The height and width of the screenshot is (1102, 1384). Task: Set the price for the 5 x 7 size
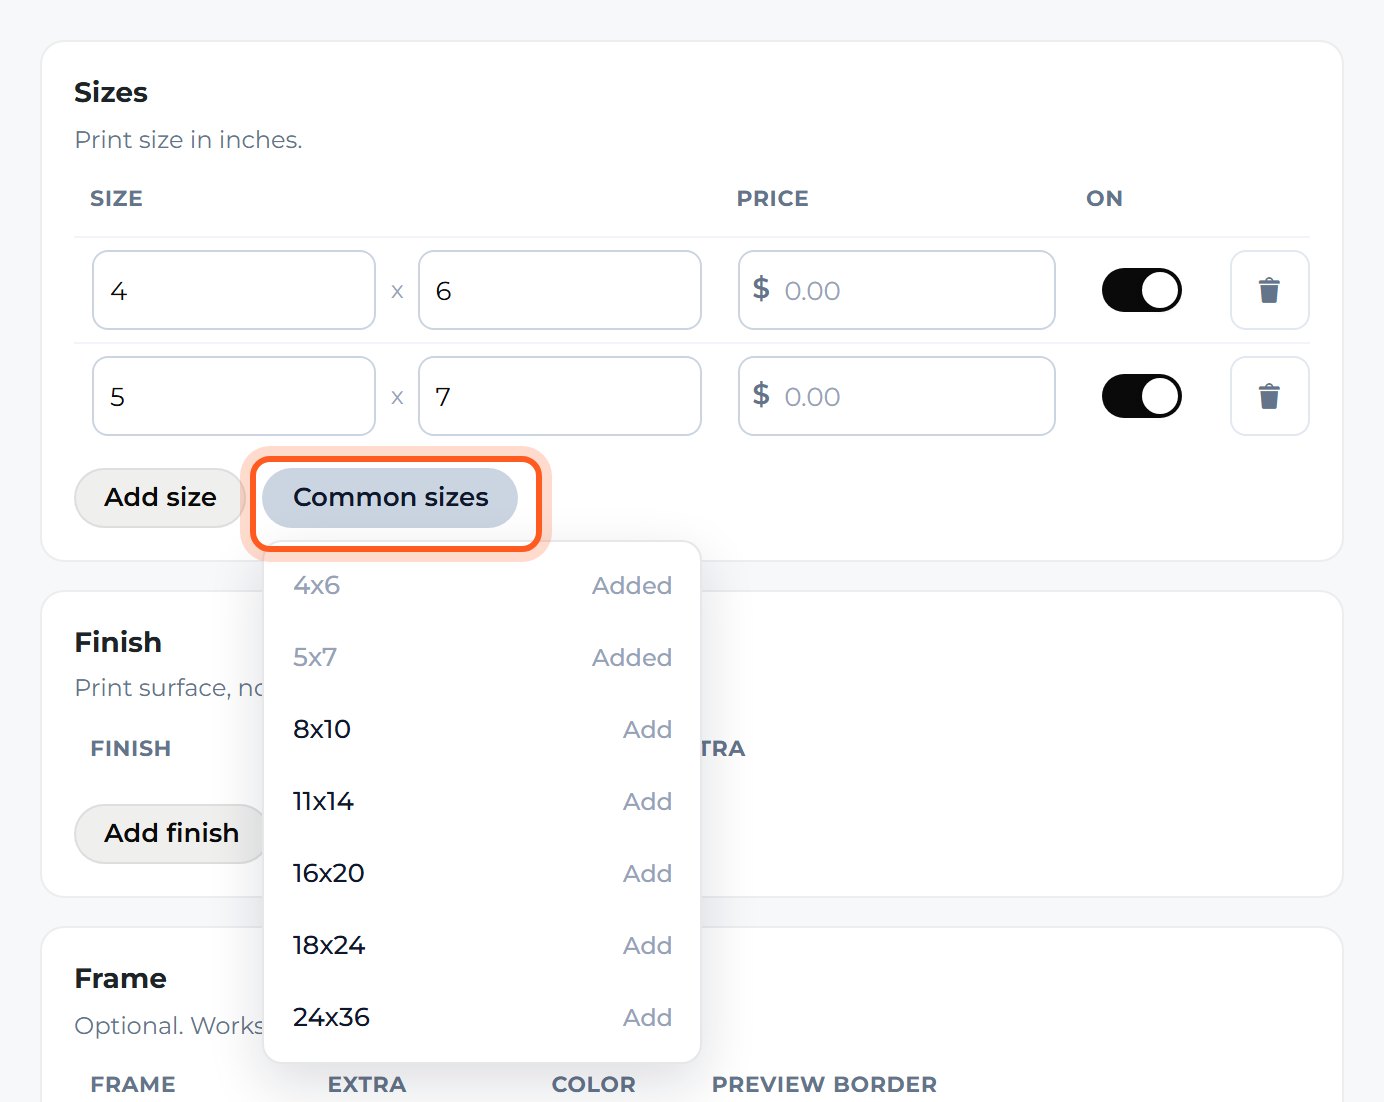[x=897, y=396]
